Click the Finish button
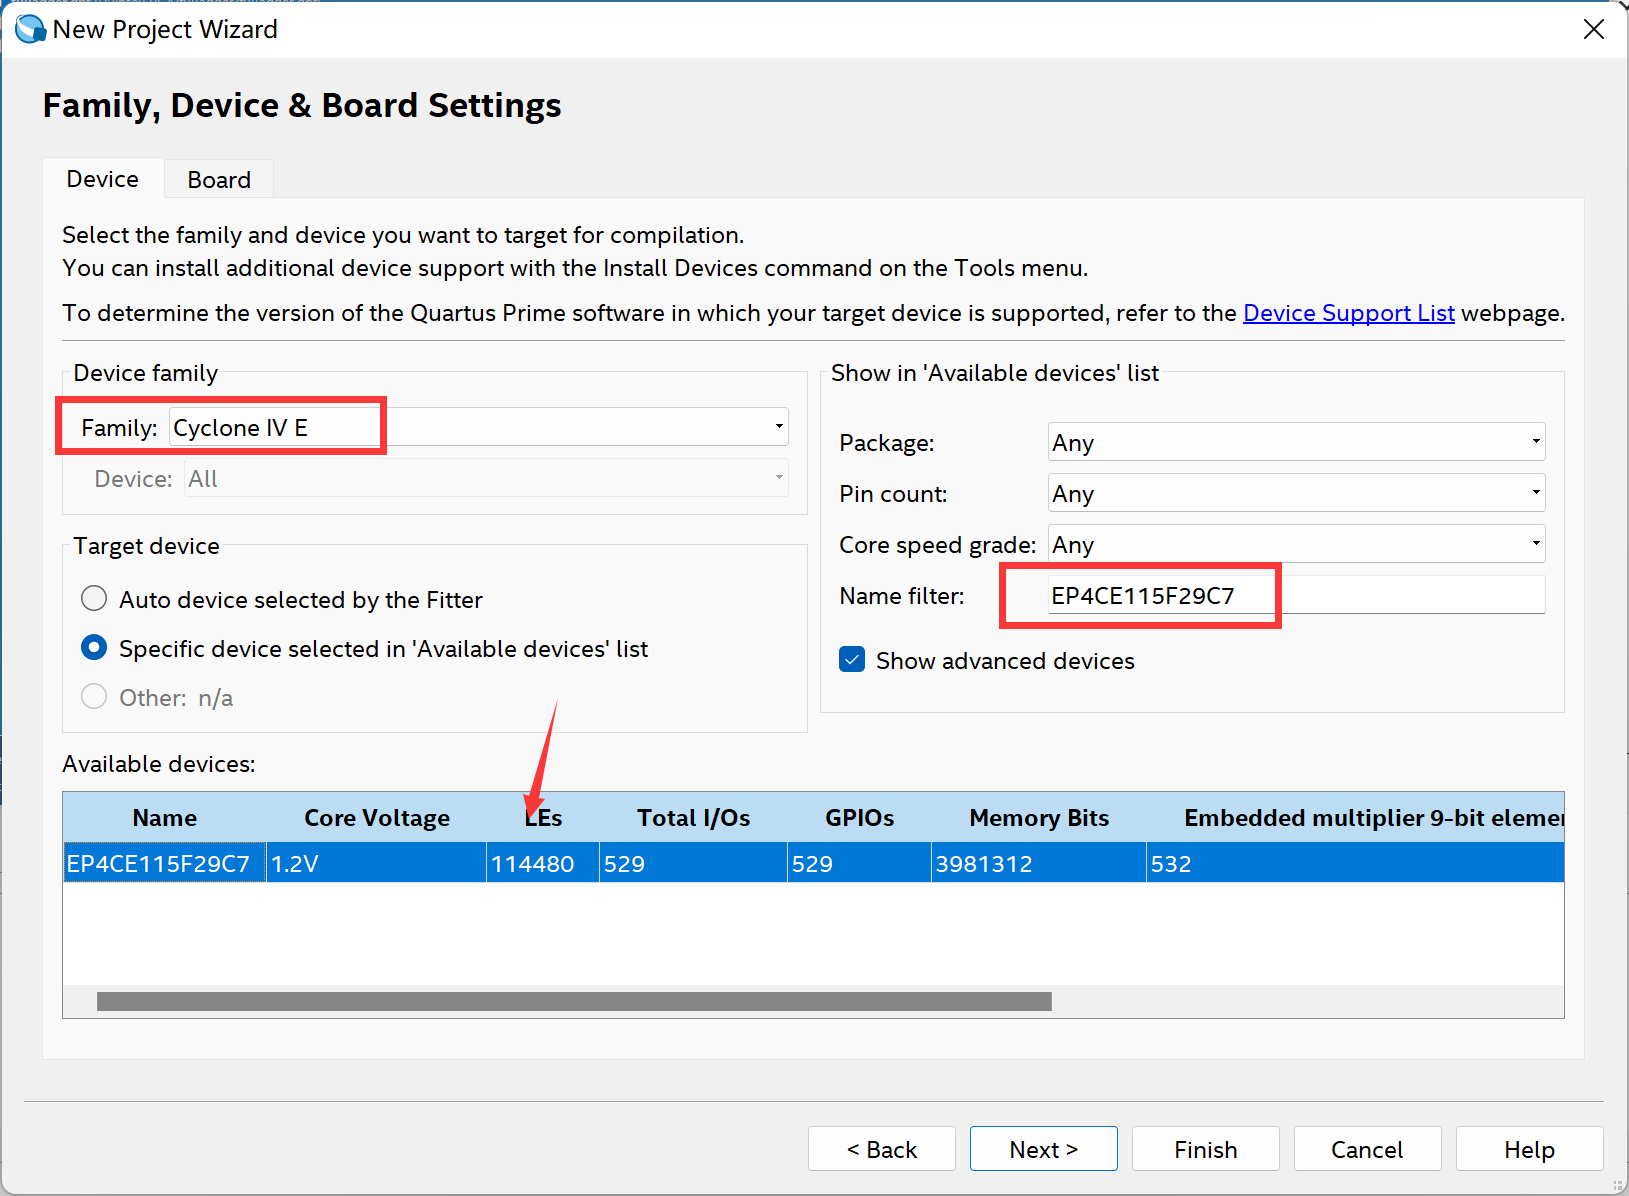1629x1196 pixels. coord(1206,1149)
